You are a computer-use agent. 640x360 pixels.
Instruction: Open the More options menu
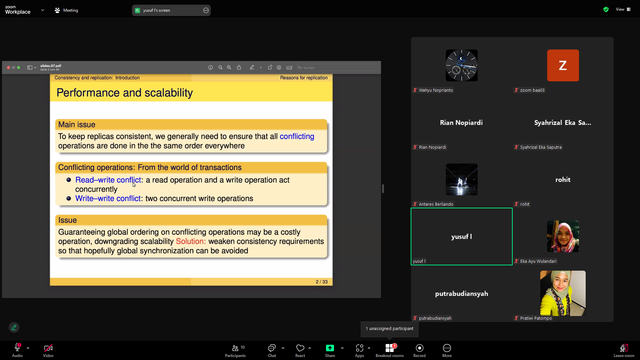[447, 350]
